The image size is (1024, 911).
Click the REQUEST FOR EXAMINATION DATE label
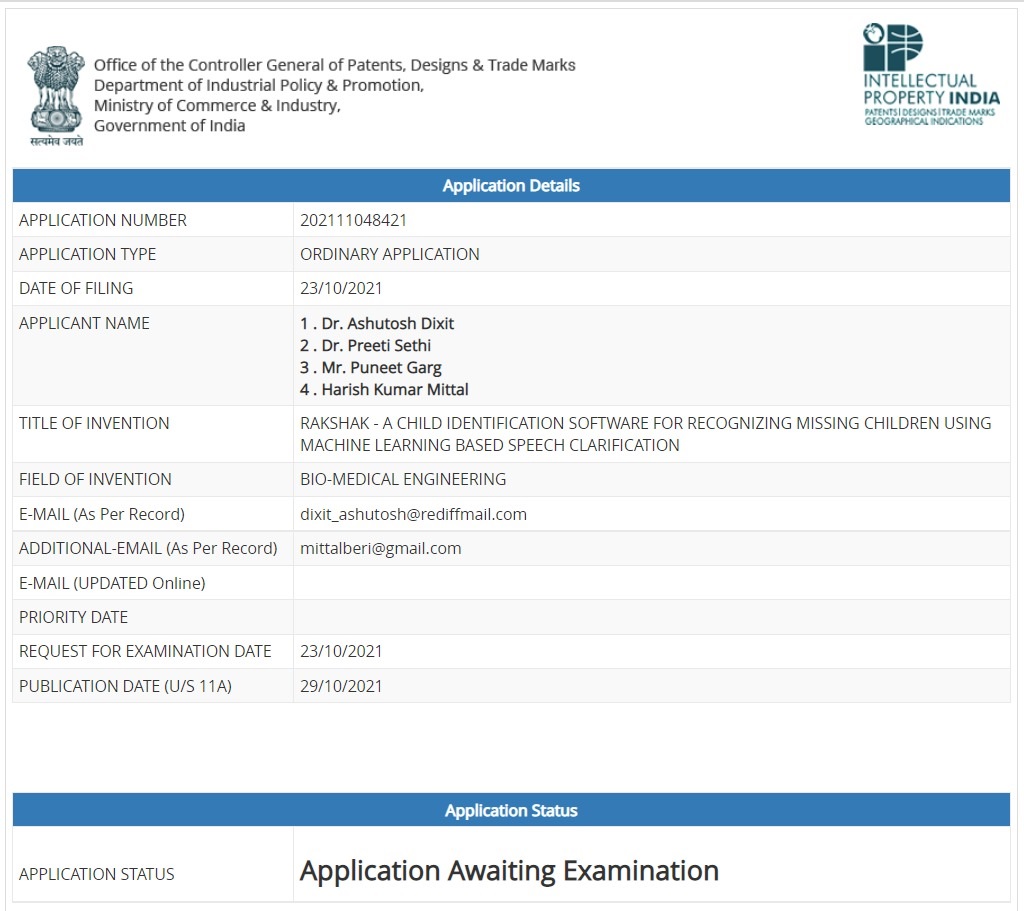[x=145, y=651]
